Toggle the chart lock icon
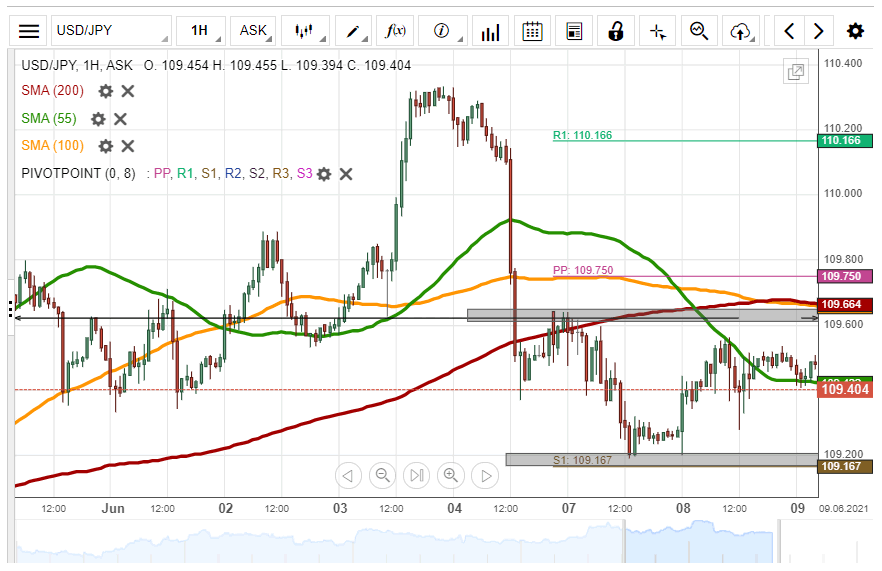Screen dimensions: 882x571 pyautogui.click(x=616, y=31)
